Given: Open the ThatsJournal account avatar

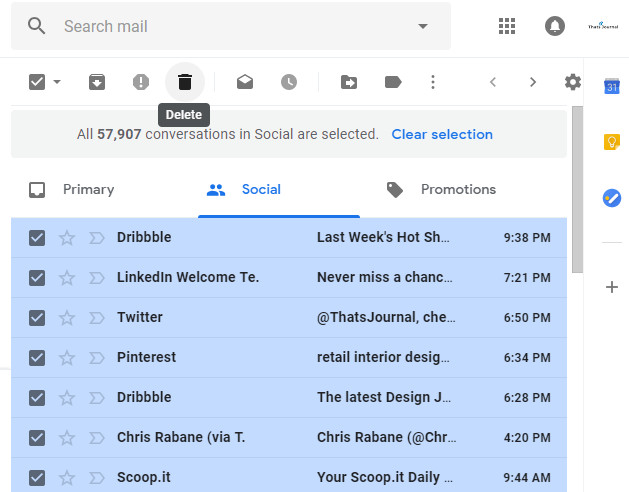Looking at the screenshot, I should coord(603,26).
